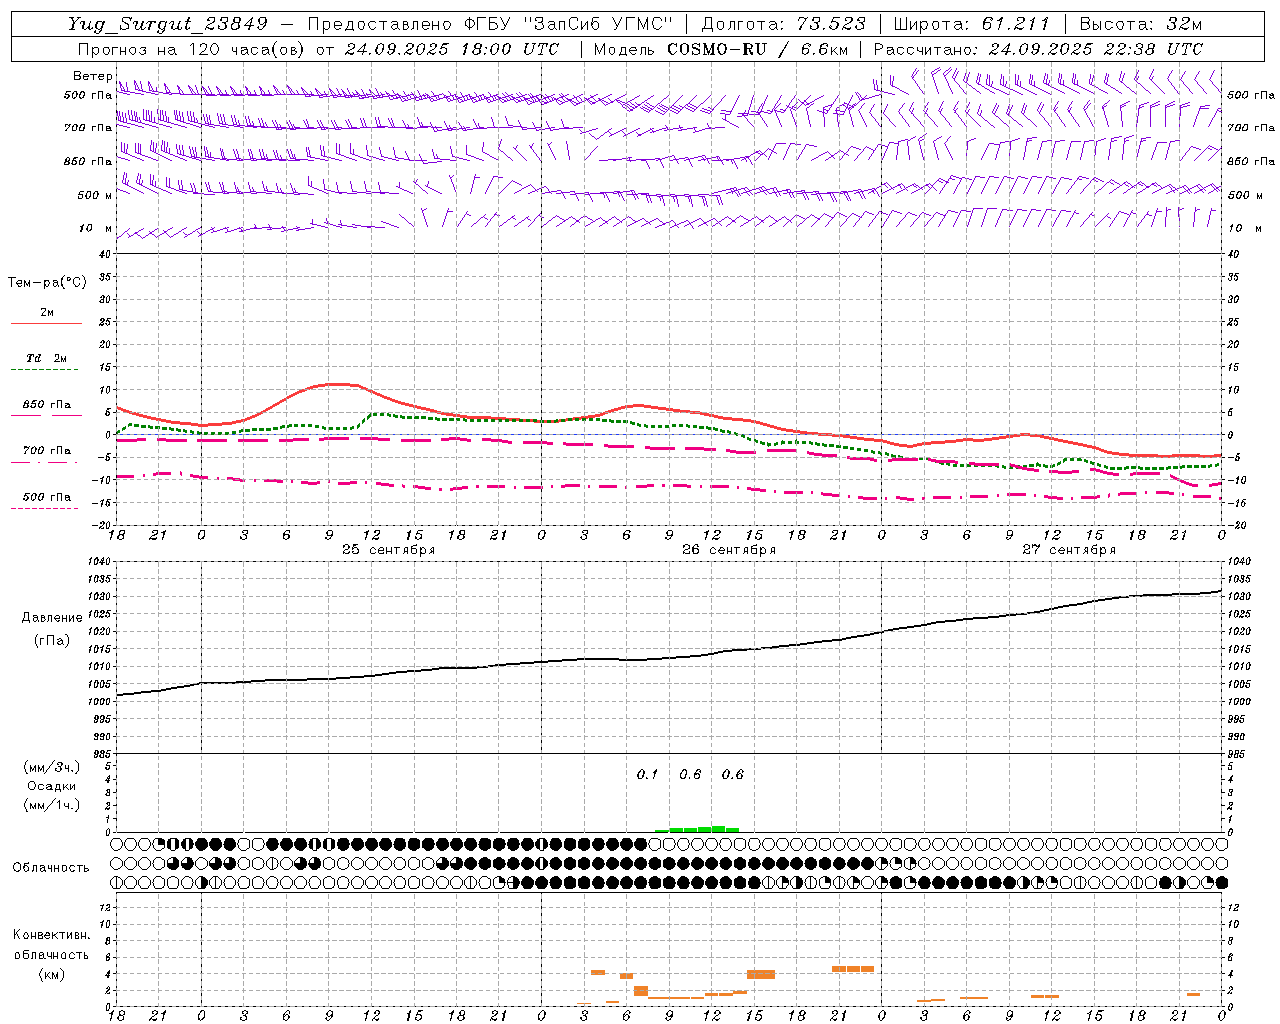Click the Широта: 61.211 value
1280x1024 pixels.
972,24
